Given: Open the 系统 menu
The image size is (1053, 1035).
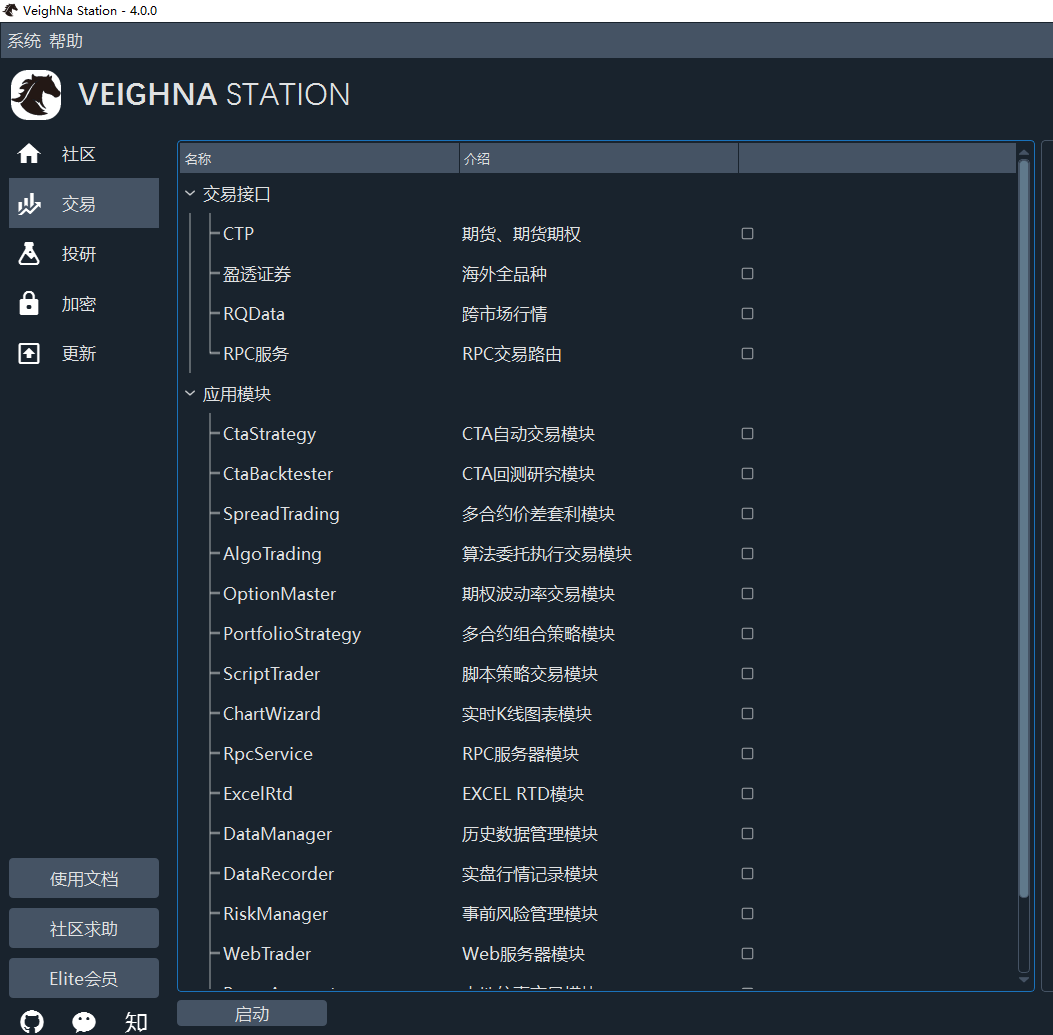Looking at the screenshot, I should click(x=24, y=41).
